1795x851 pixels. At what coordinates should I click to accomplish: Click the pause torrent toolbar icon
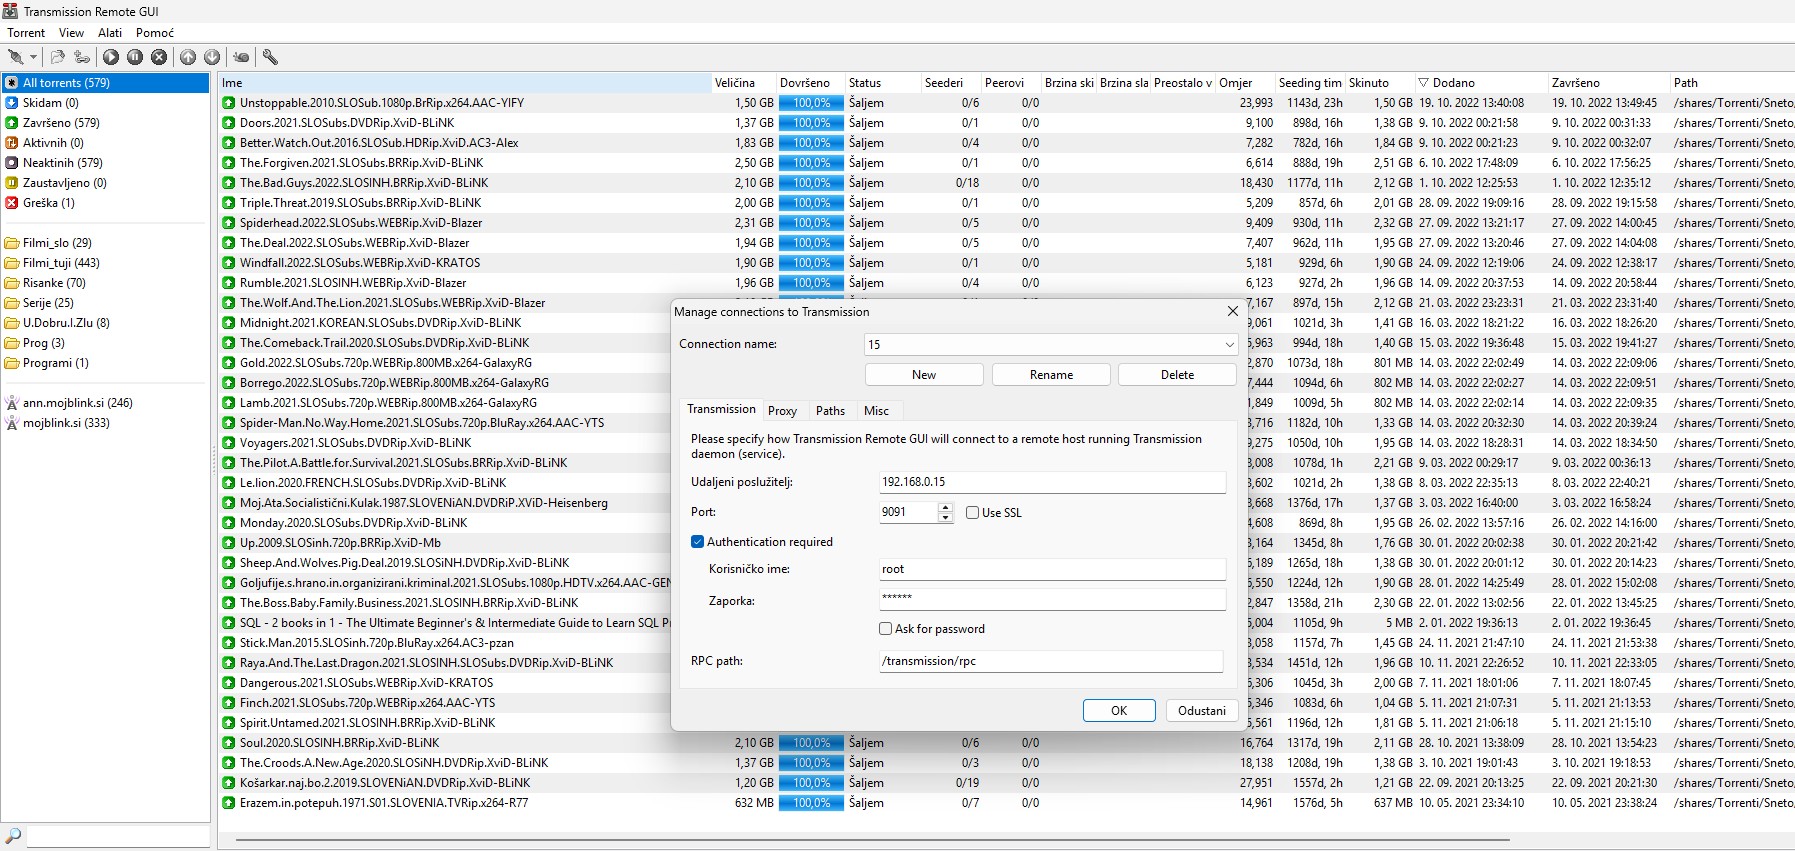click(135, 57)
